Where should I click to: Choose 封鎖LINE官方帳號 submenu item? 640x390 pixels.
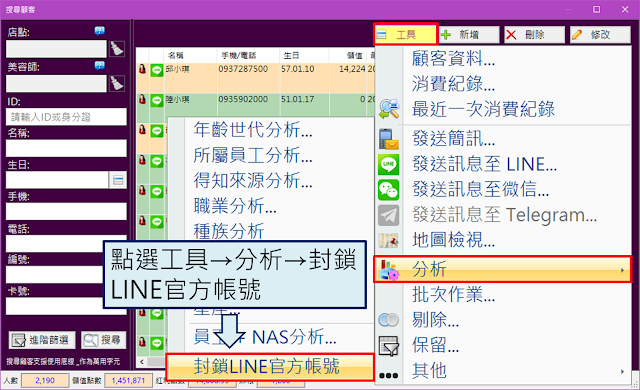coord(270,367)
